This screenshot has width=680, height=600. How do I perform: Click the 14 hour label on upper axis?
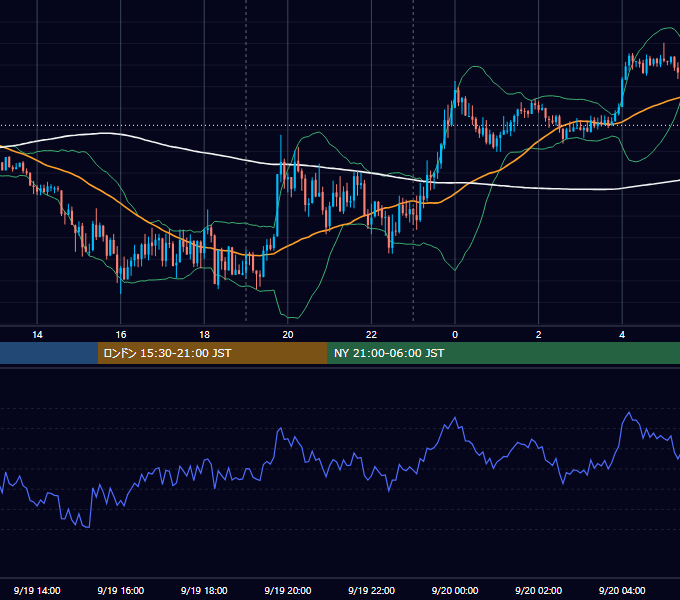point(37,335)
